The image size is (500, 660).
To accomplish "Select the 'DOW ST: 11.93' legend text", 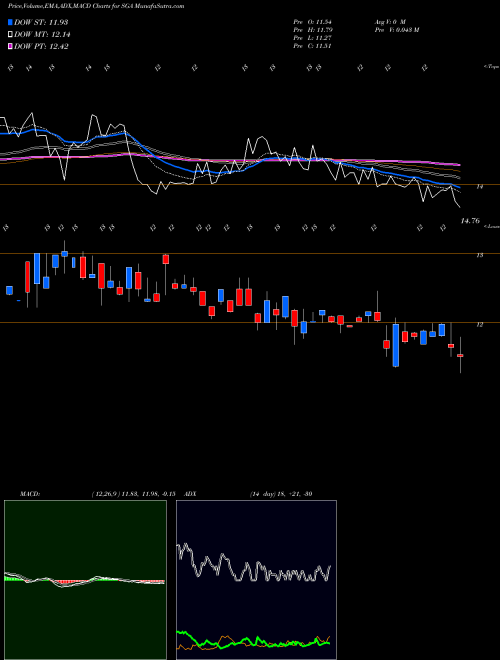I will 41,22.
